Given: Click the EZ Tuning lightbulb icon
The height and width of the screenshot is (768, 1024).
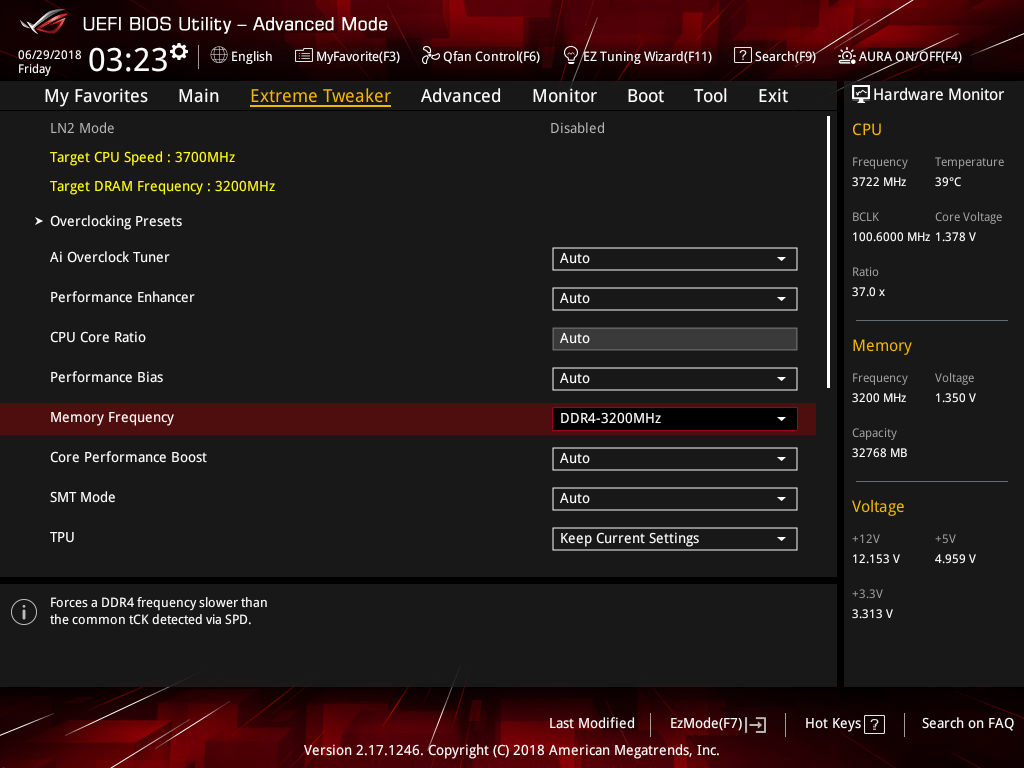Looking at the screenshot, I should (570, 56).
